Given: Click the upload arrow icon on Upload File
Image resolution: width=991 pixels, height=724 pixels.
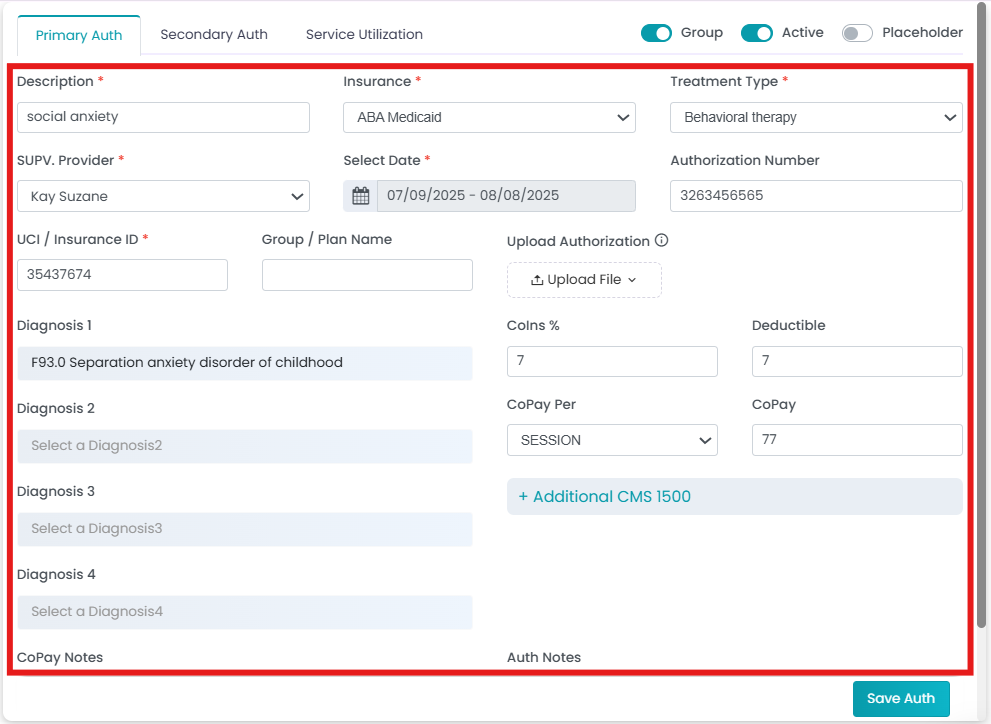Looking at the screenshot, I should [537, 280].
